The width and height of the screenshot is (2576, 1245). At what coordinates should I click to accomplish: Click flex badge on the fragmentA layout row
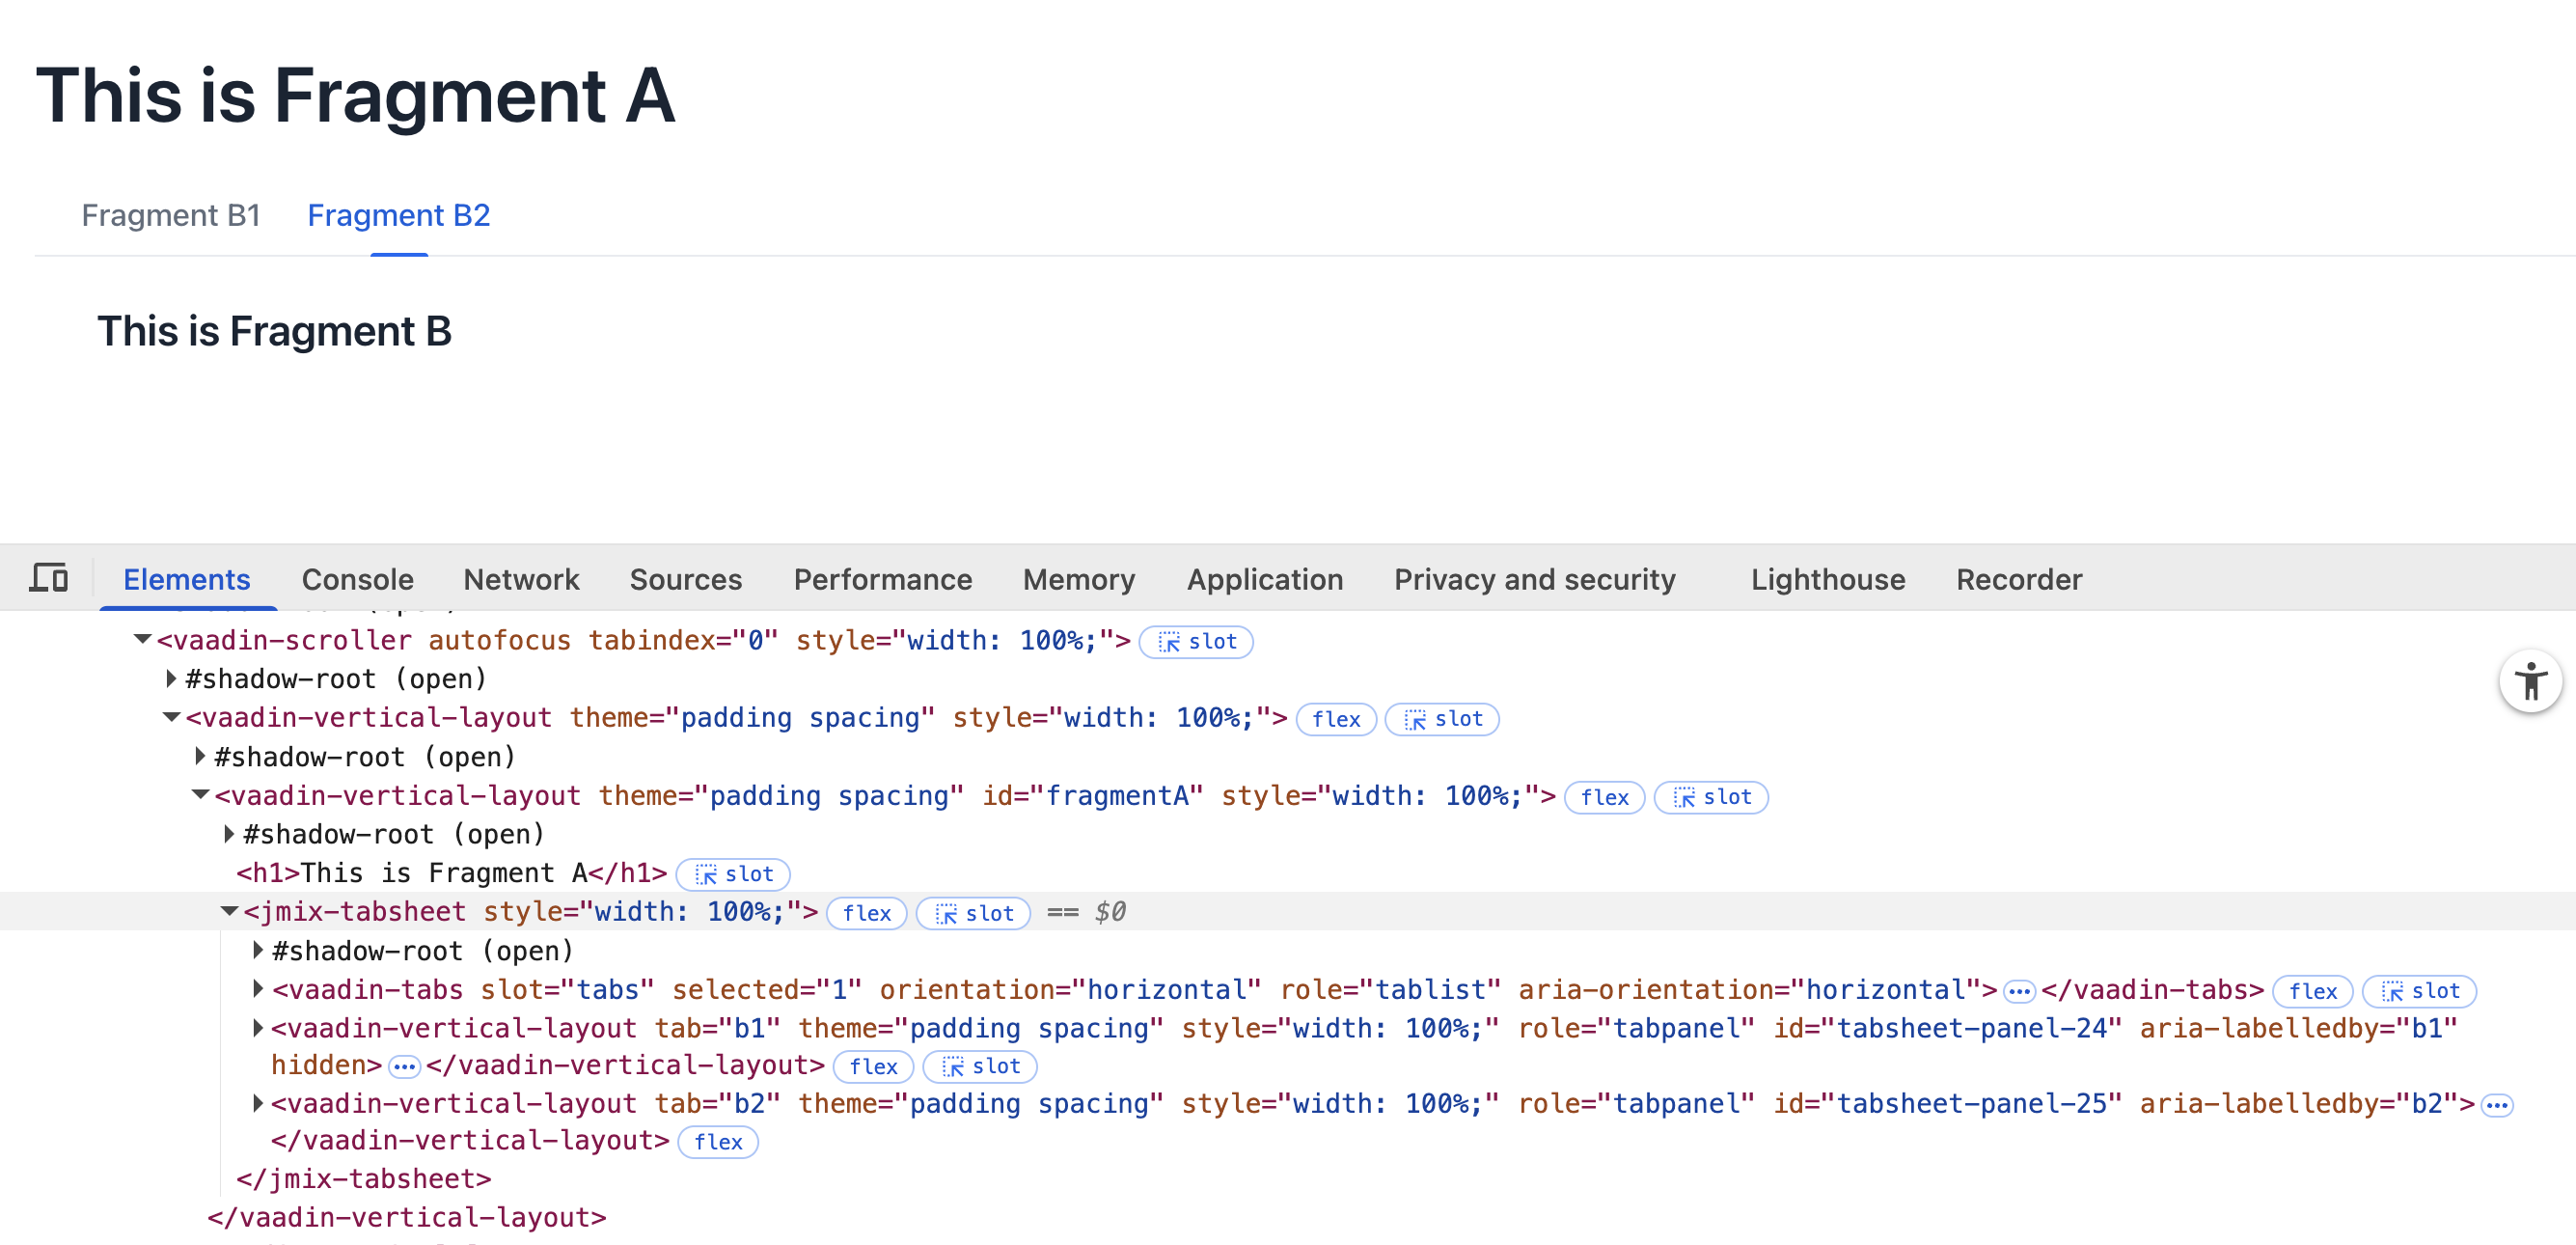1604,797
